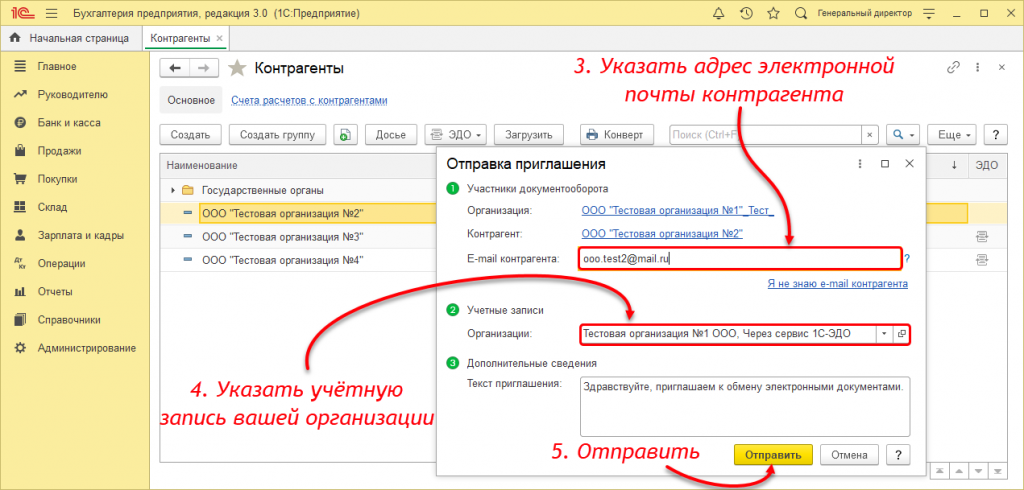Open Покупки section
The image size is (1024, 490).
57,178
